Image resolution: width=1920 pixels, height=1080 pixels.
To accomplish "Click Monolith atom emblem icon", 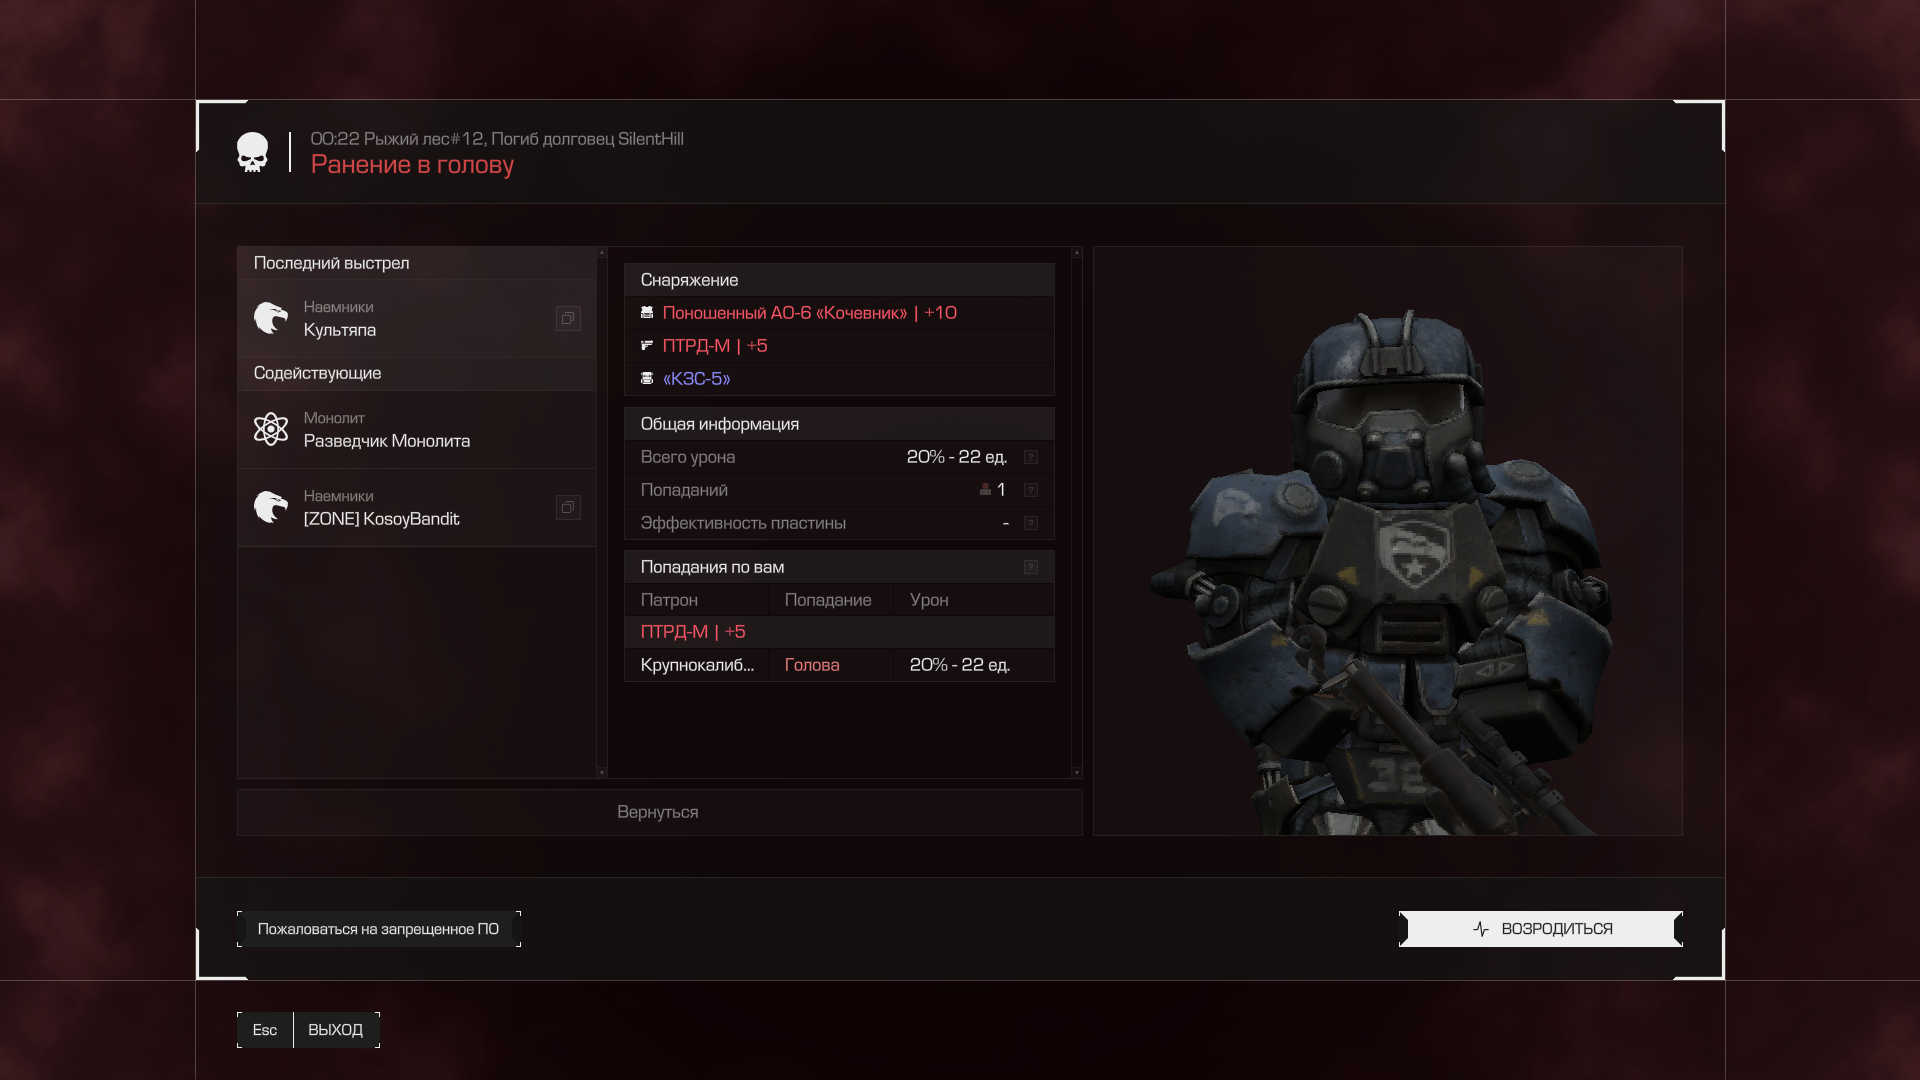I will pyautogui.click(x=270, y=429).
